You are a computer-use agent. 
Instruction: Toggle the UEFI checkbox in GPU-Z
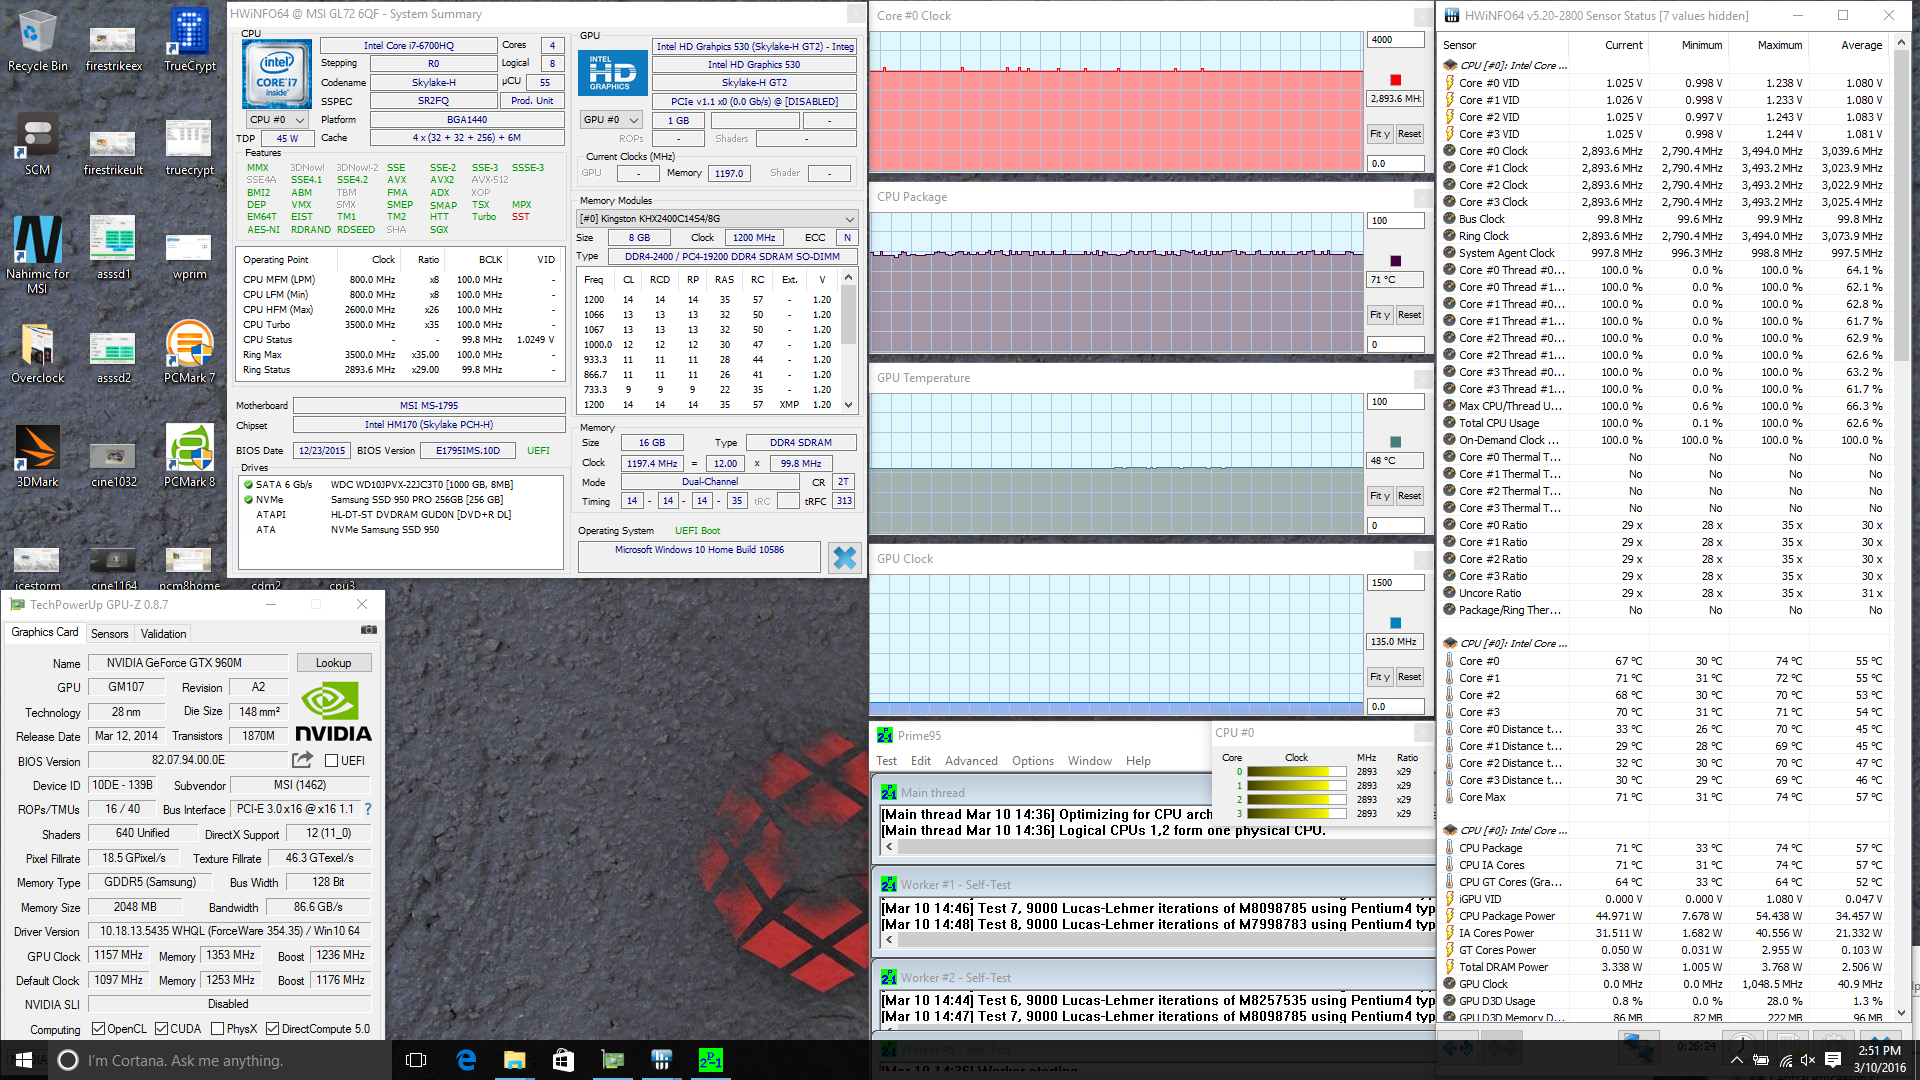(x=332, y=761)
